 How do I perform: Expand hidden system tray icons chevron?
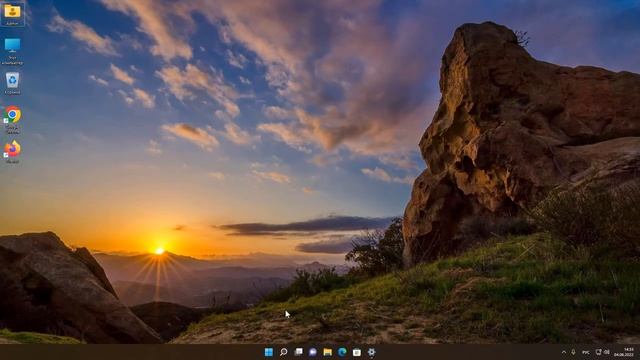pos(564,352)
